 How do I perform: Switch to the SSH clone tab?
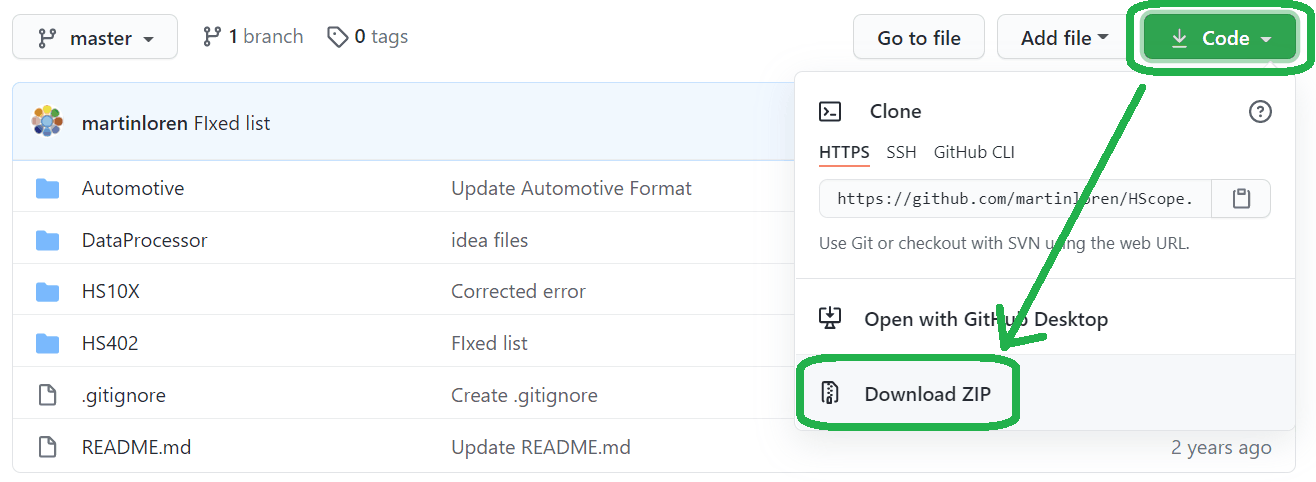pyautogui.click(x=901, y=152)
